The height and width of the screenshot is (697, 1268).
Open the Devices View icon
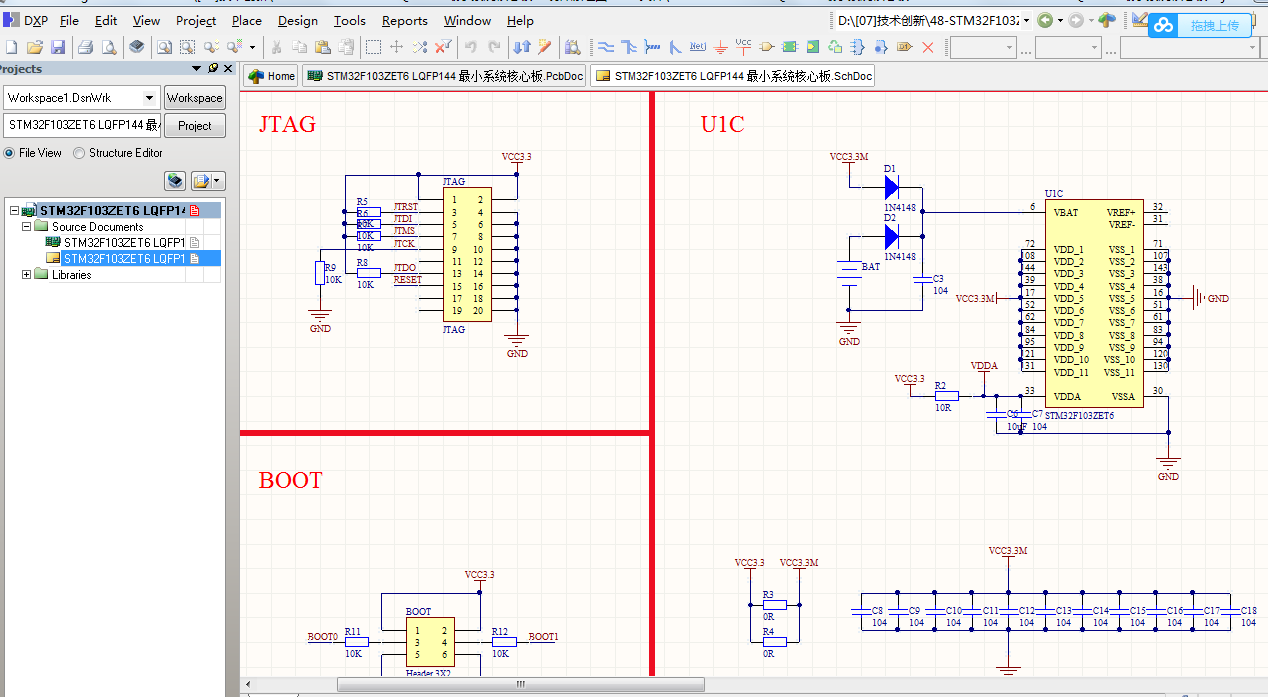click(x=137, y=47)
